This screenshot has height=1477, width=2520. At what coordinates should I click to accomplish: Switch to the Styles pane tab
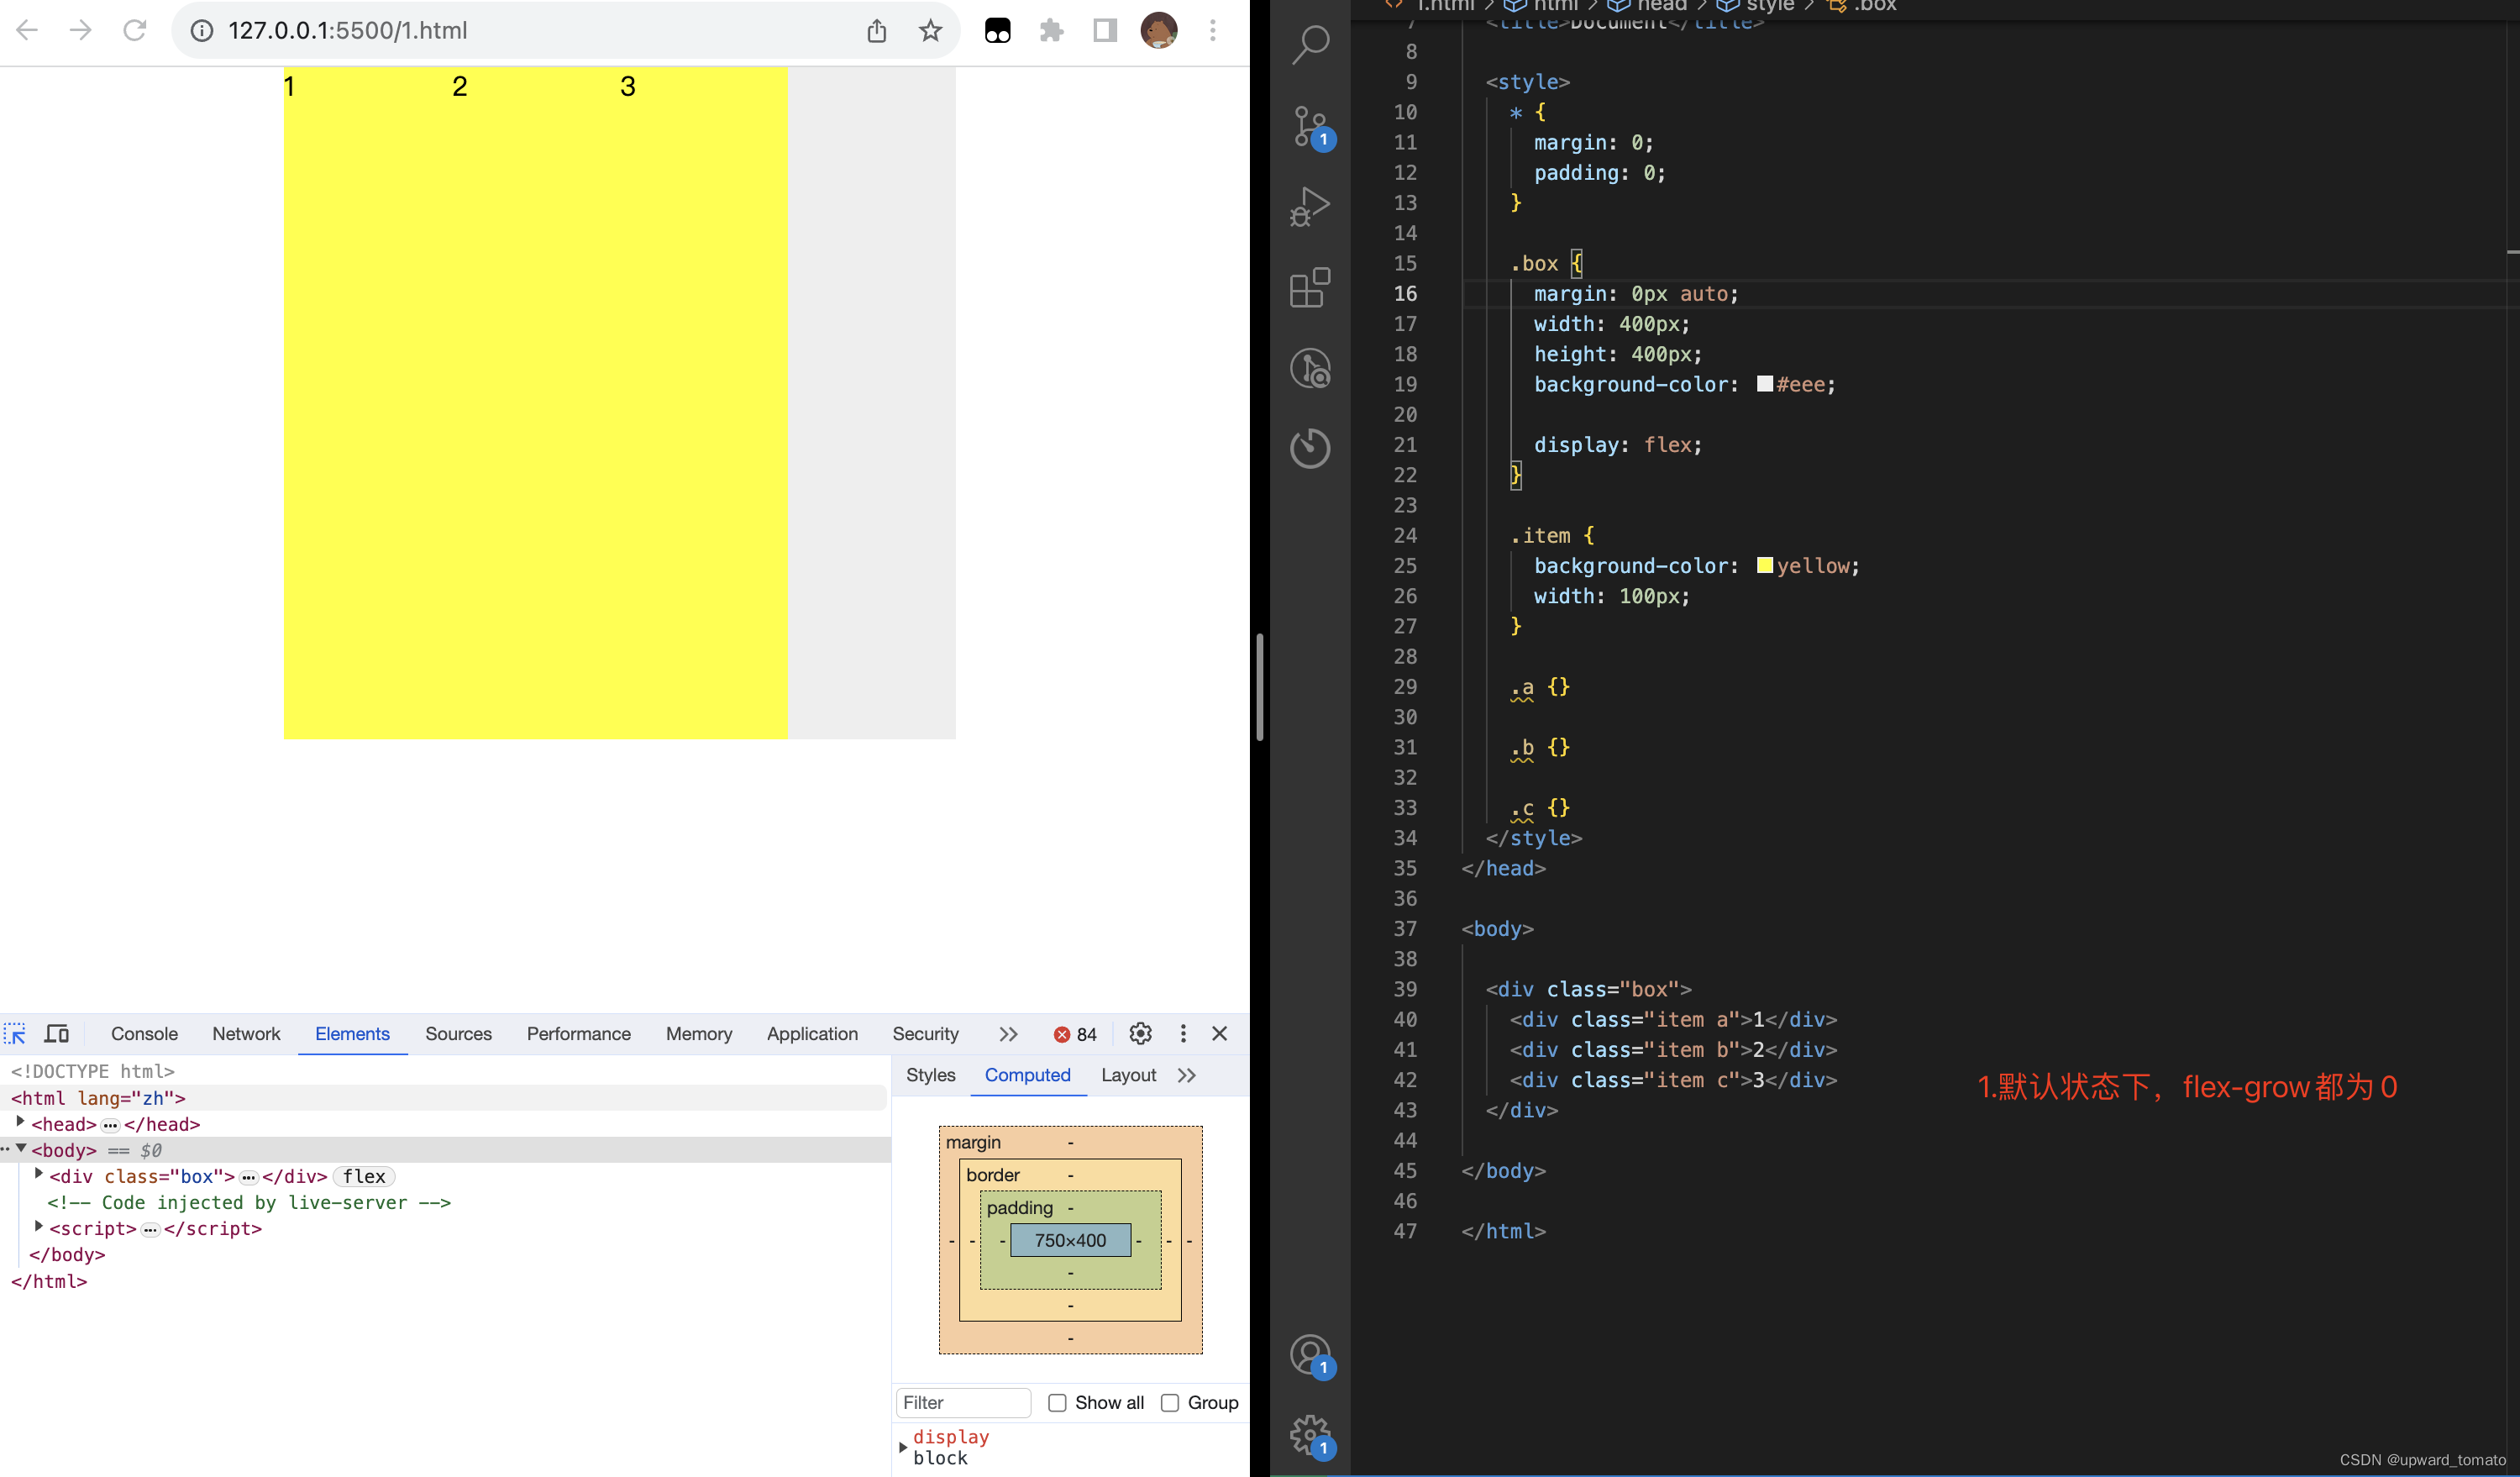point(930,1075)
